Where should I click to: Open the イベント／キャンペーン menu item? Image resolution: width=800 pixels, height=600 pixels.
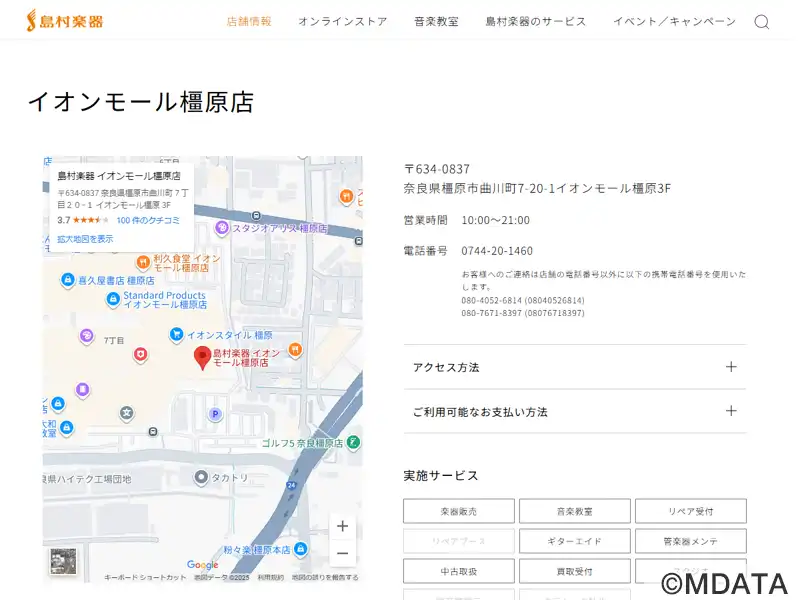[x=674, y=21]
